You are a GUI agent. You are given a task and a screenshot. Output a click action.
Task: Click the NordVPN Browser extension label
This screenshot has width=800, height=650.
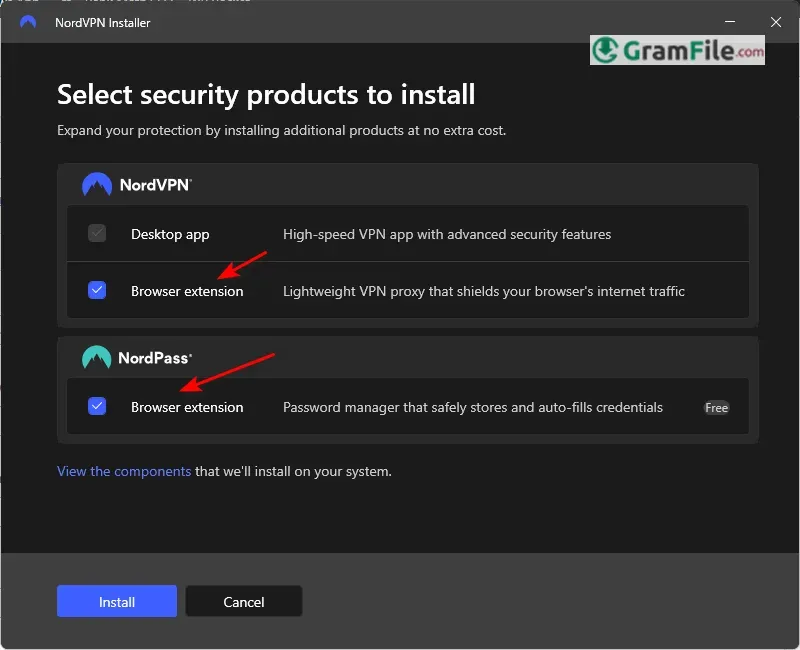pos(187,291)
